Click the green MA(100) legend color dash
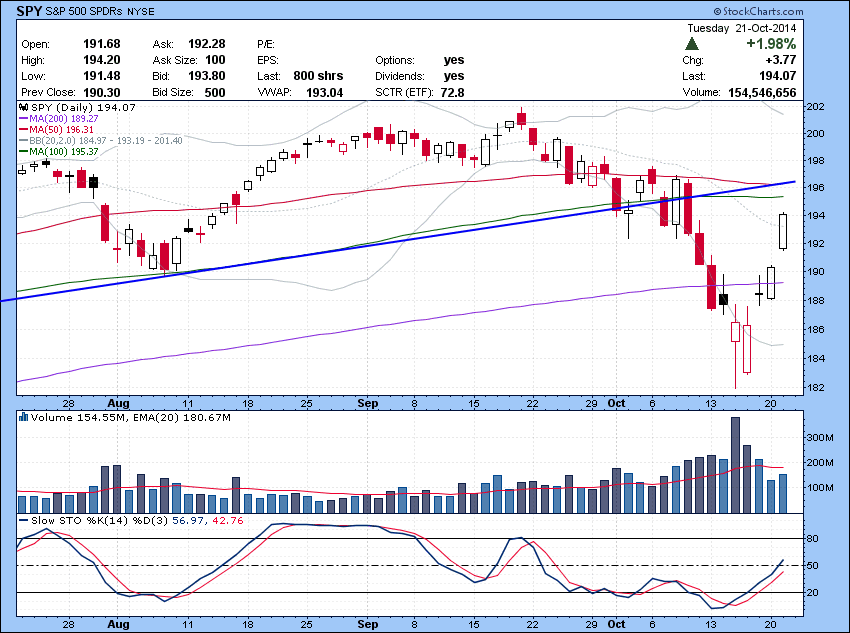Screen dimensions: 850x633 [x=23, y=152]
